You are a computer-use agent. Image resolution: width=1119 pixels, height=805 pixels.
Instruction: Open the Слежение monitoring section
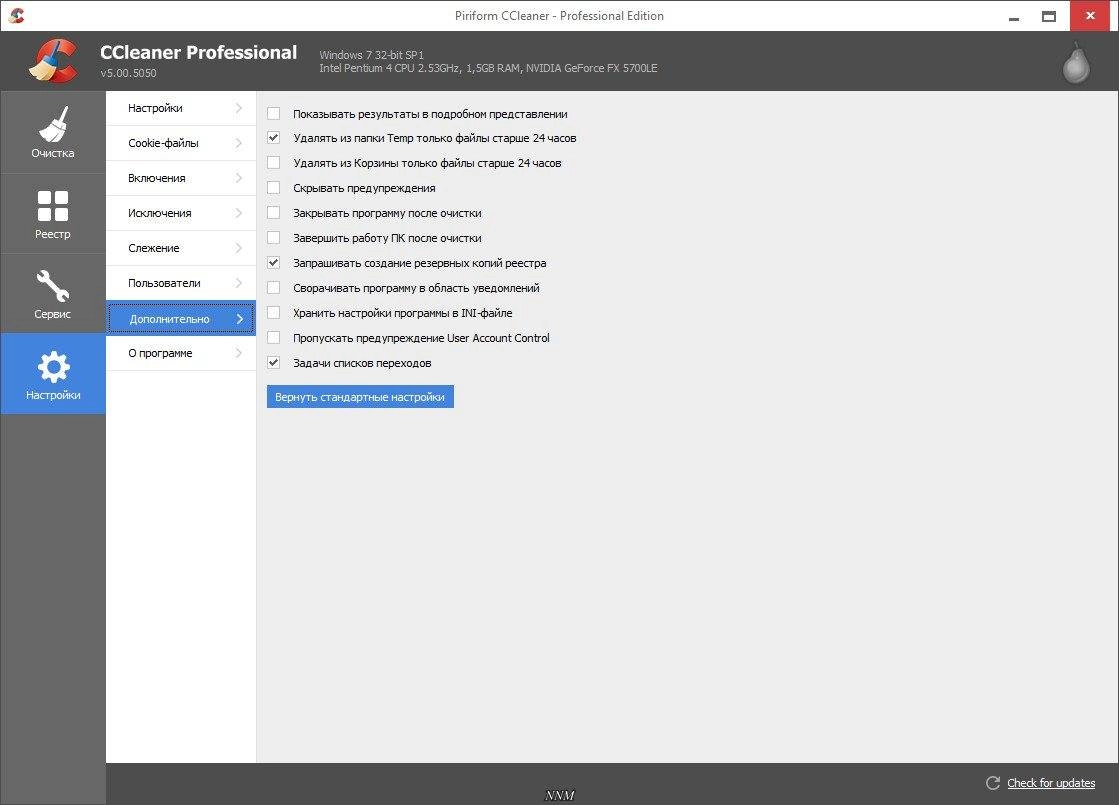click(x=181, y=248)
